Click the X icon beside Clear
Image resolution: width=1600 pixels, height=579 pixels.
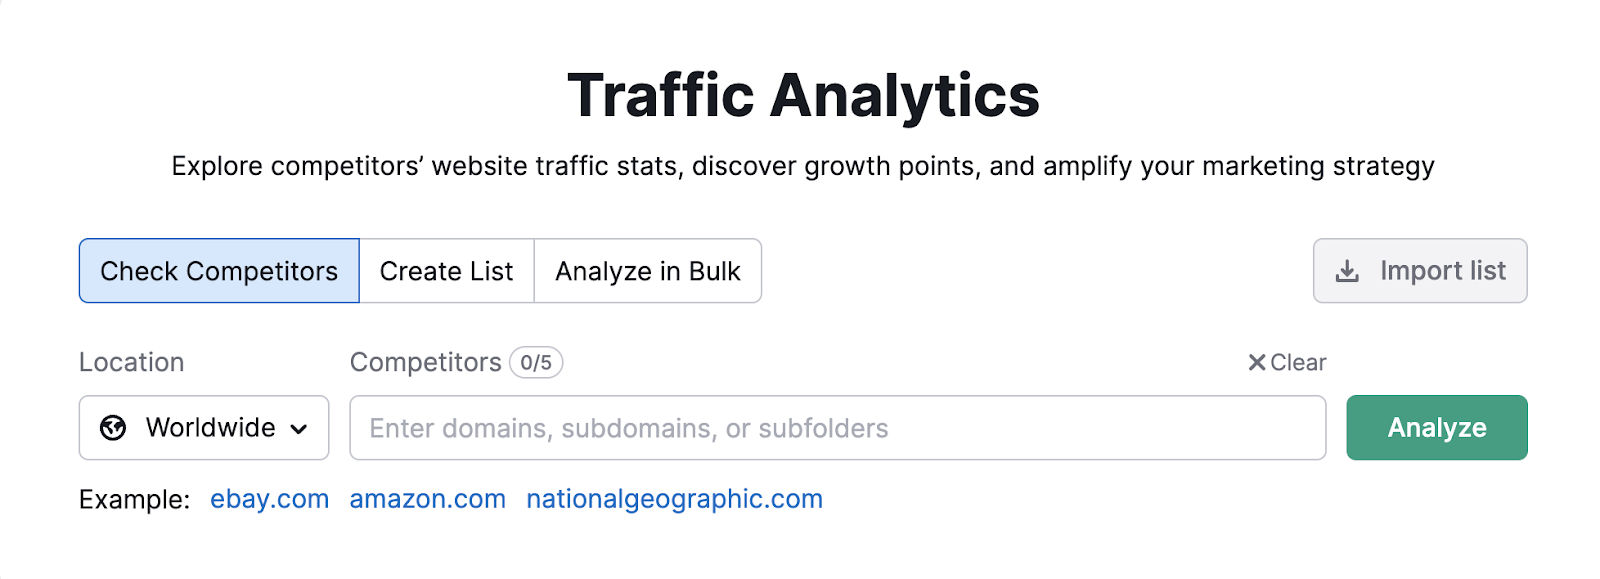click(1257, 362)
